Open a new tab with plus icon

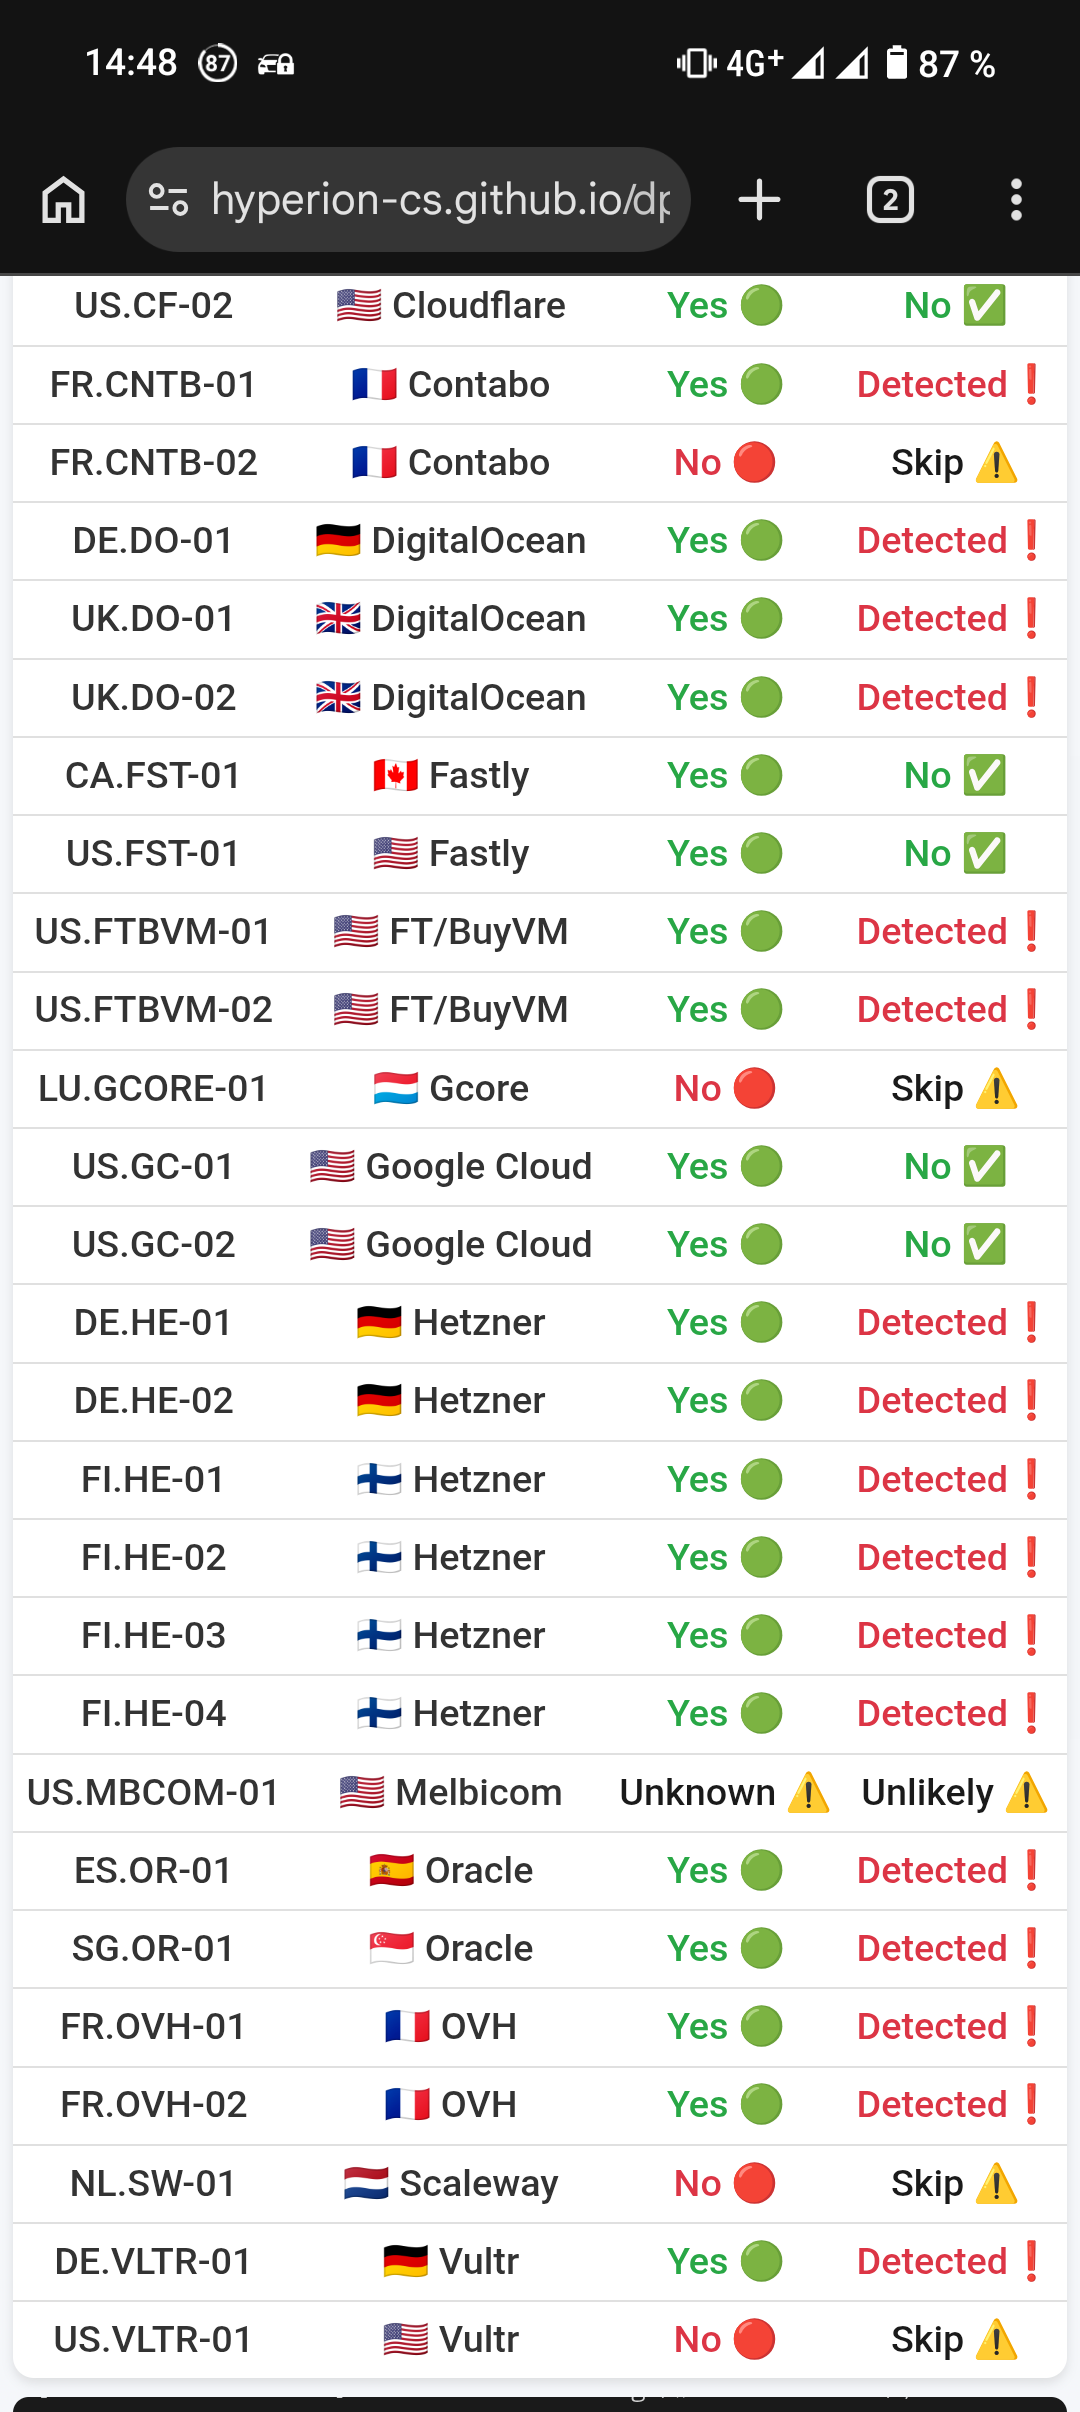click(759, 200)
